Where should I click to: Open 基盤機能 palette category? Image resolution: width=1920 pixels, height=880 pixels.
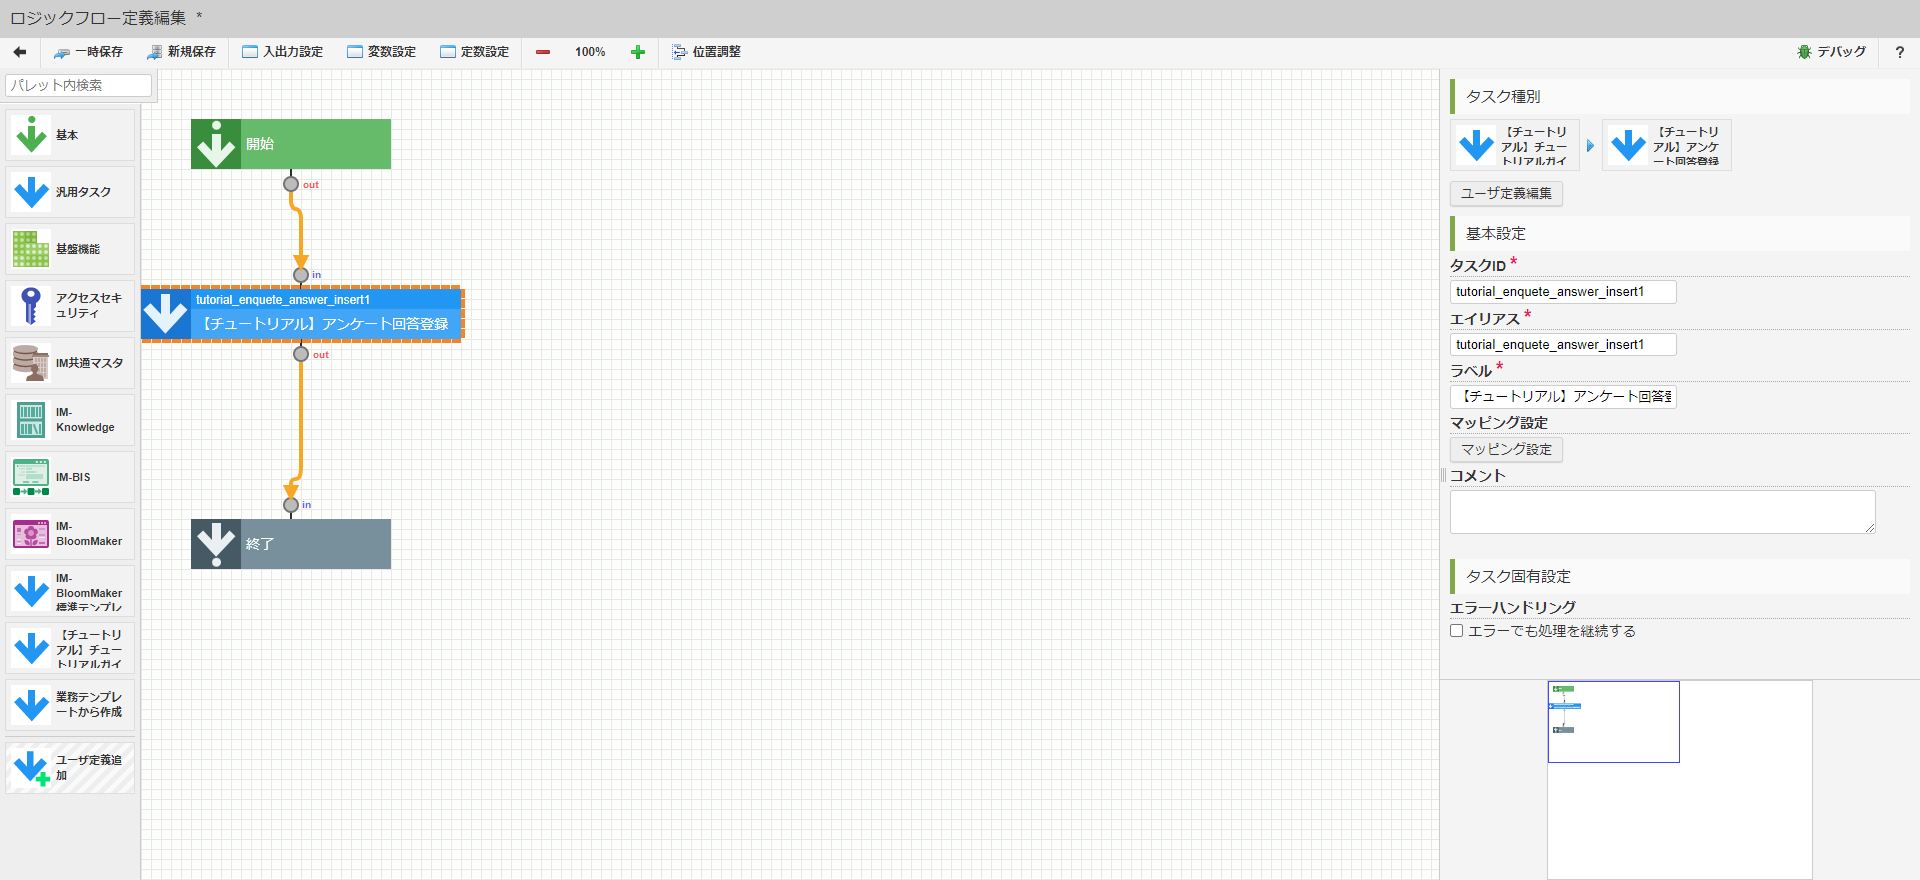tap(70, 249)
